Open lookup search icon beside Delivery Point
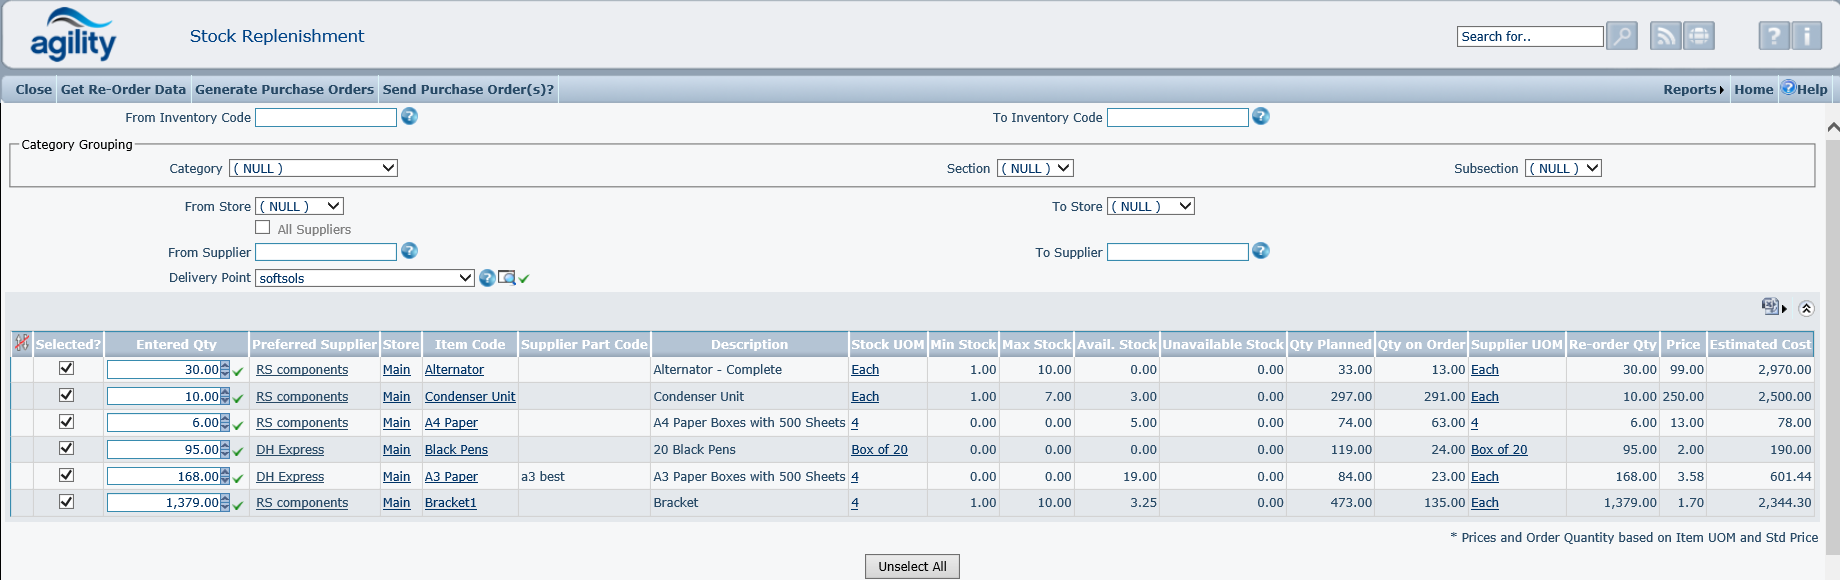The height and width of the screenshot is (580, 1840). 507,278
